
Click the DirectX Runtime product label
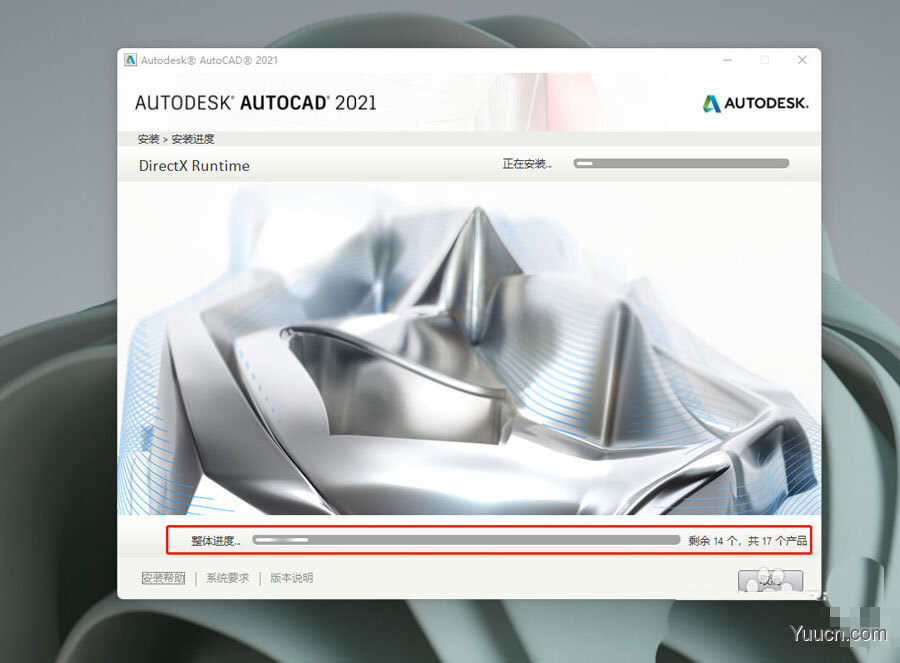click(x=194, y=166)
